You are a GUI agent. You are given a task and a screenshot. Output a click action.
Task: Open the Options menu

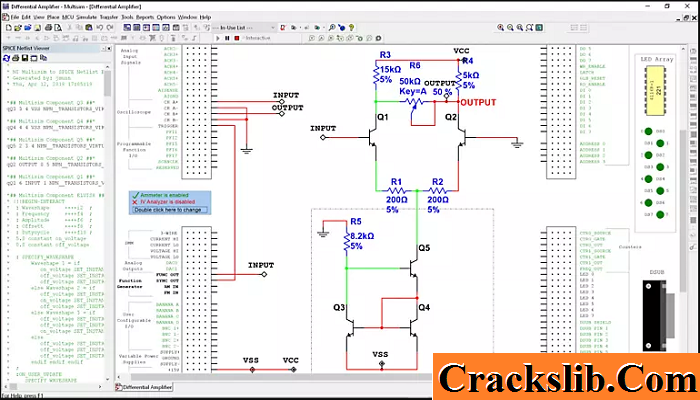click(166, 17)
